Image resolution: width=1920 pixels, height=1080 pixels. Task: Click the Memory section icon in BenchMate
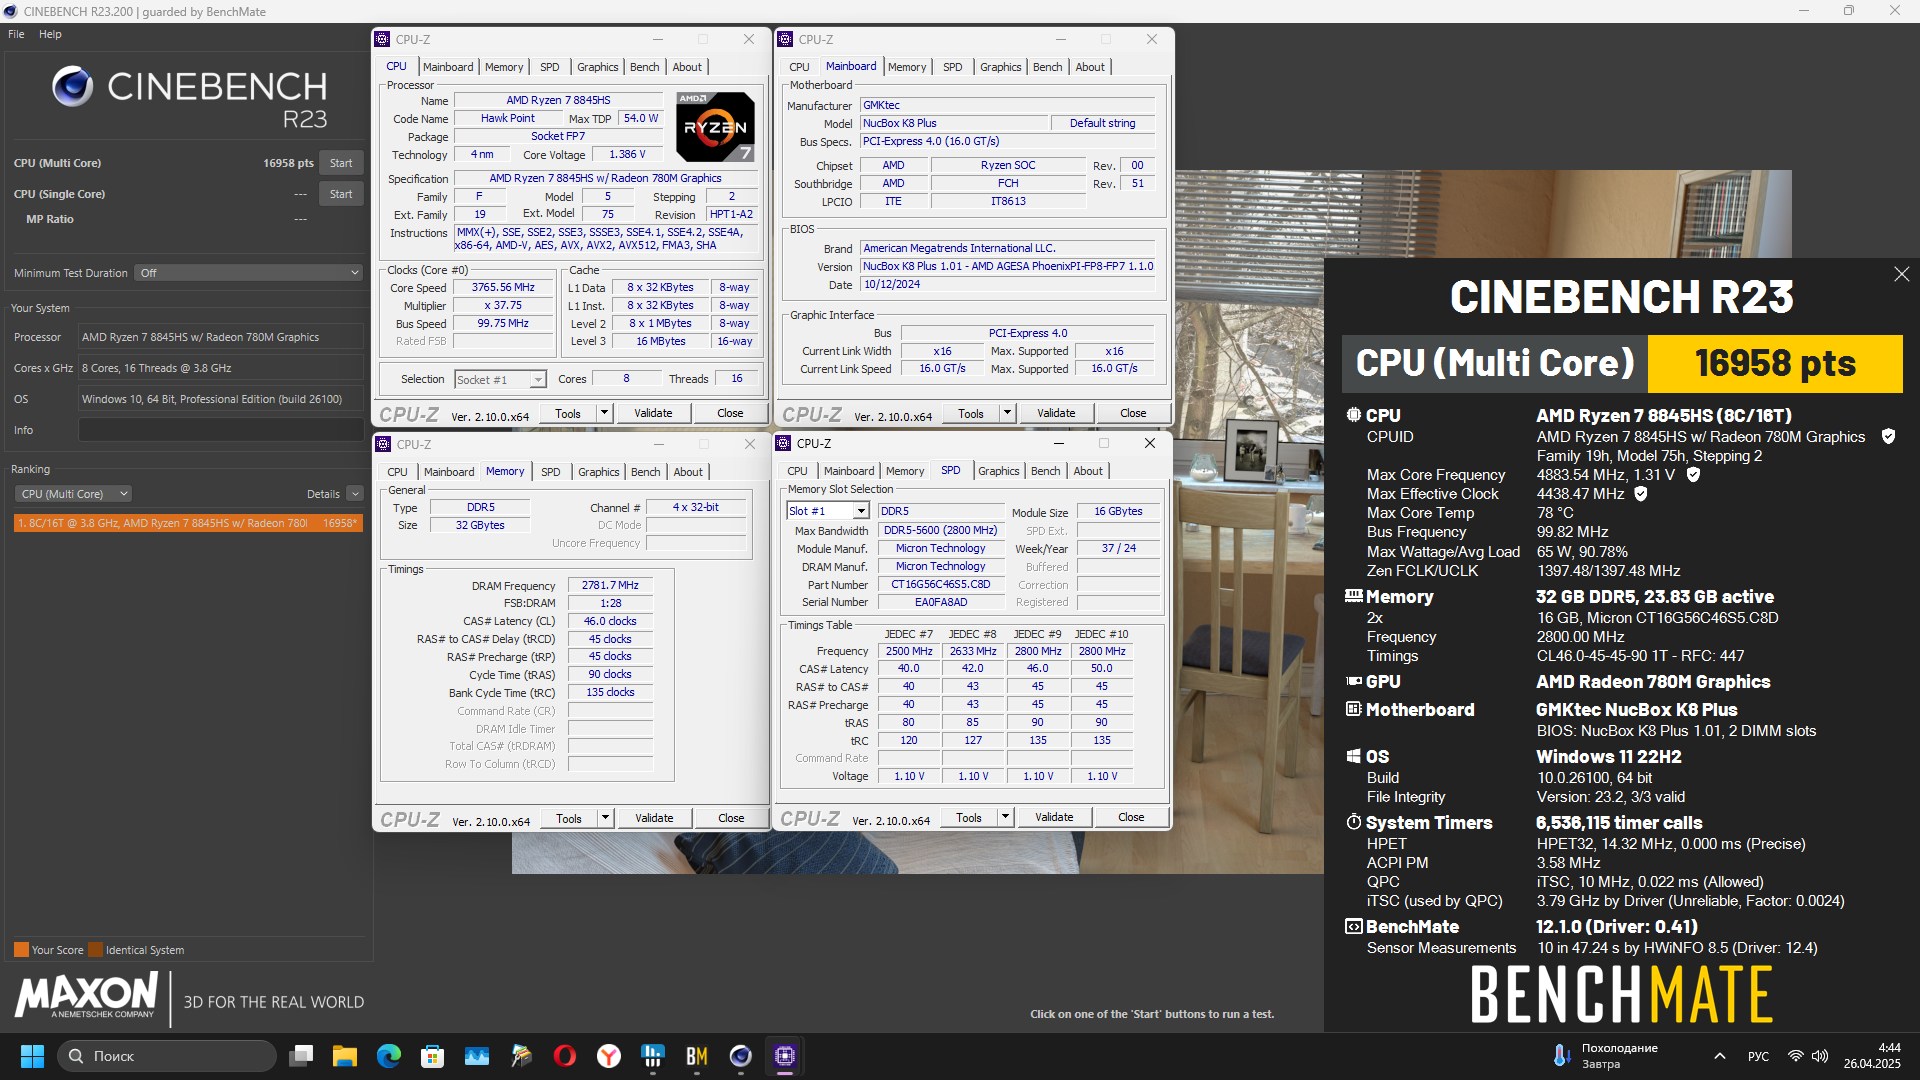(1354, 596)
